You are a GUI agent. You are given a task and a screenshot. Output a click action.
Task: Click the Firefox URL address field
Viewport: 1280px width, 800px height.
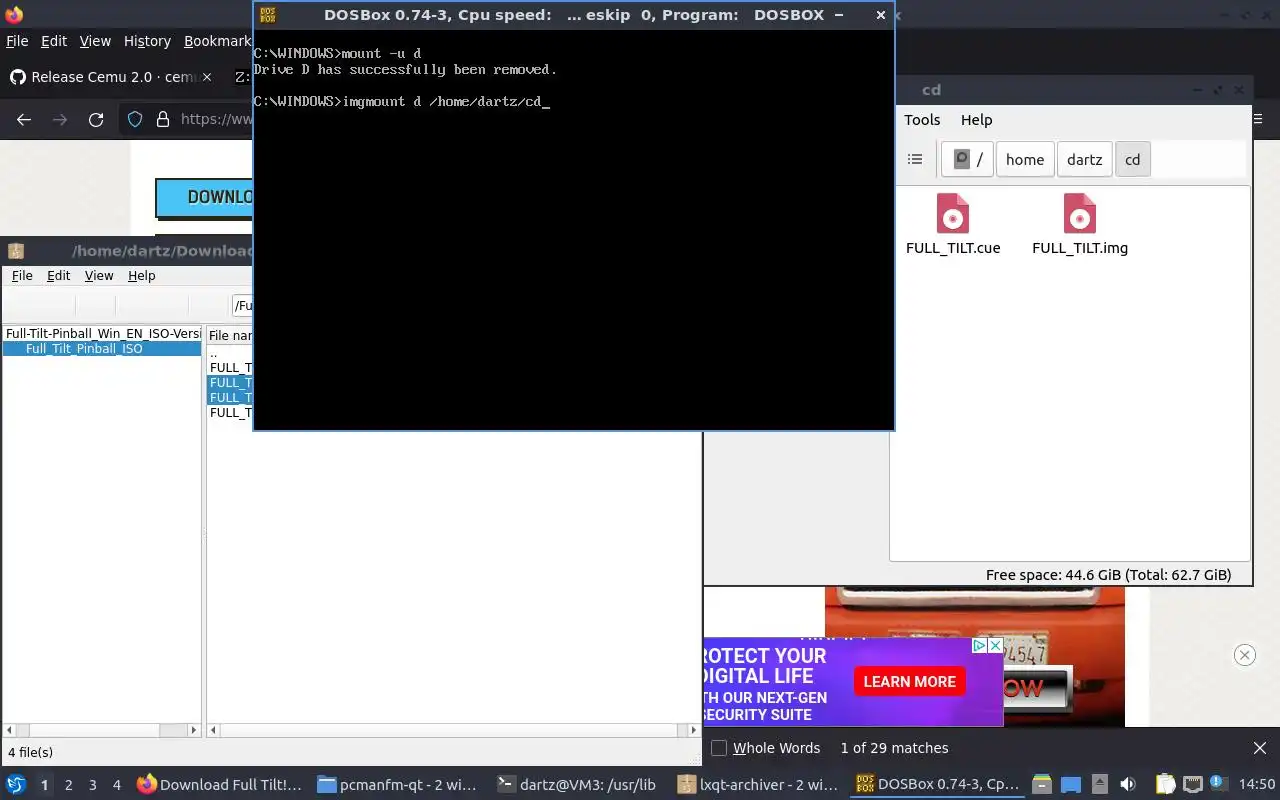tap(216, 120)
